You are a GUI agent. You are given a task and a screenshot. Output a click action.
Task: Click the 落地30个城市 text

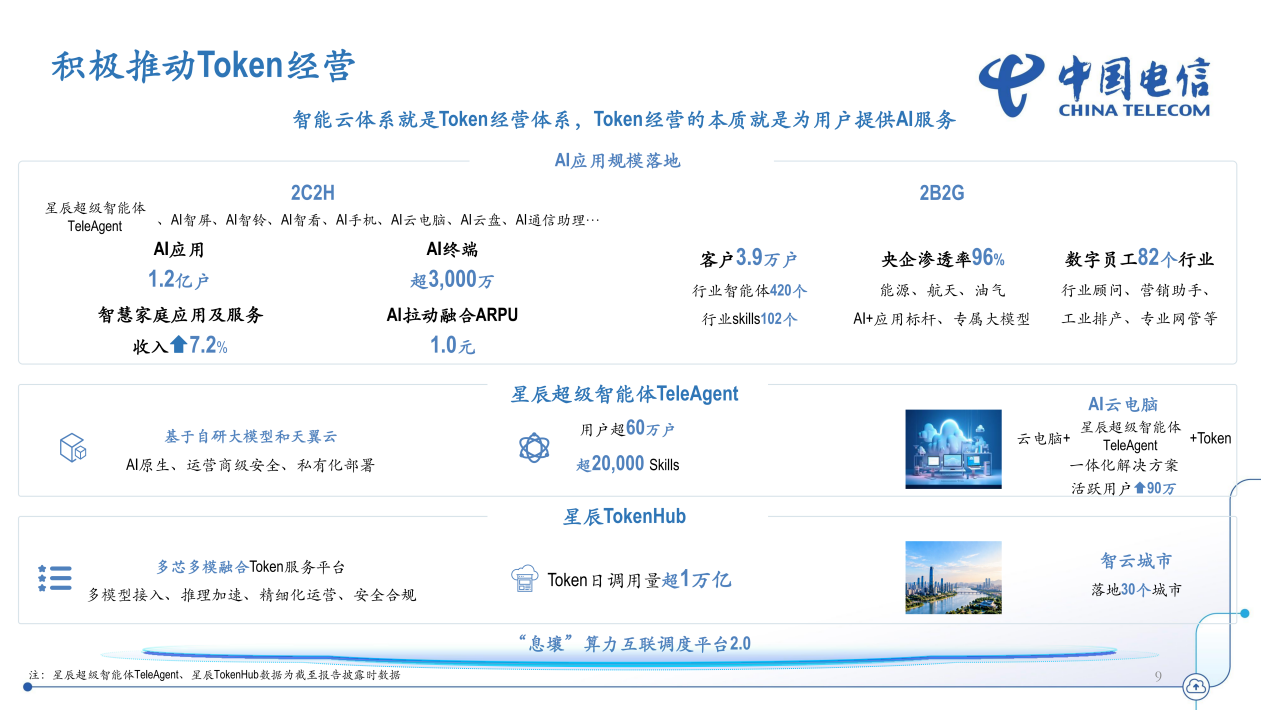[1136, 590]
